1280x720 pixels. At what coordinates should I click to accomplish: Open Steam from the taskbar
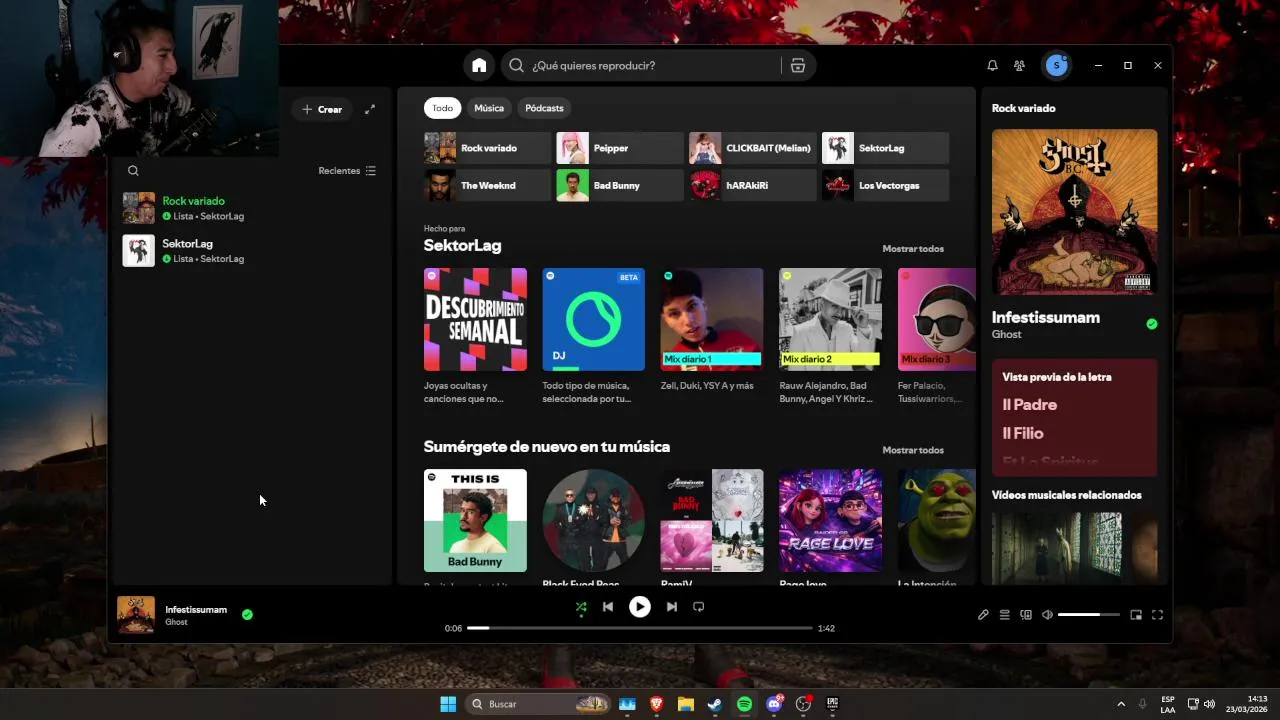tap(715, 704)
